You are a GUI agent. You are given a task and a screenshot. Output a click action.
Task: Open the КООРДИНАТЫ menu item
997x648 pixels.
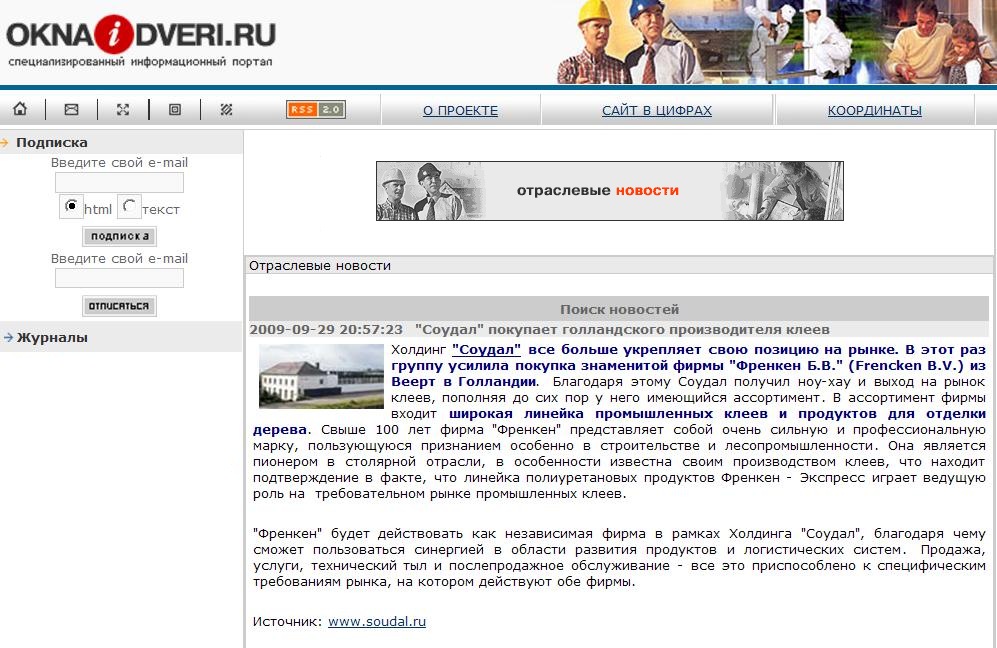(874, 110)
